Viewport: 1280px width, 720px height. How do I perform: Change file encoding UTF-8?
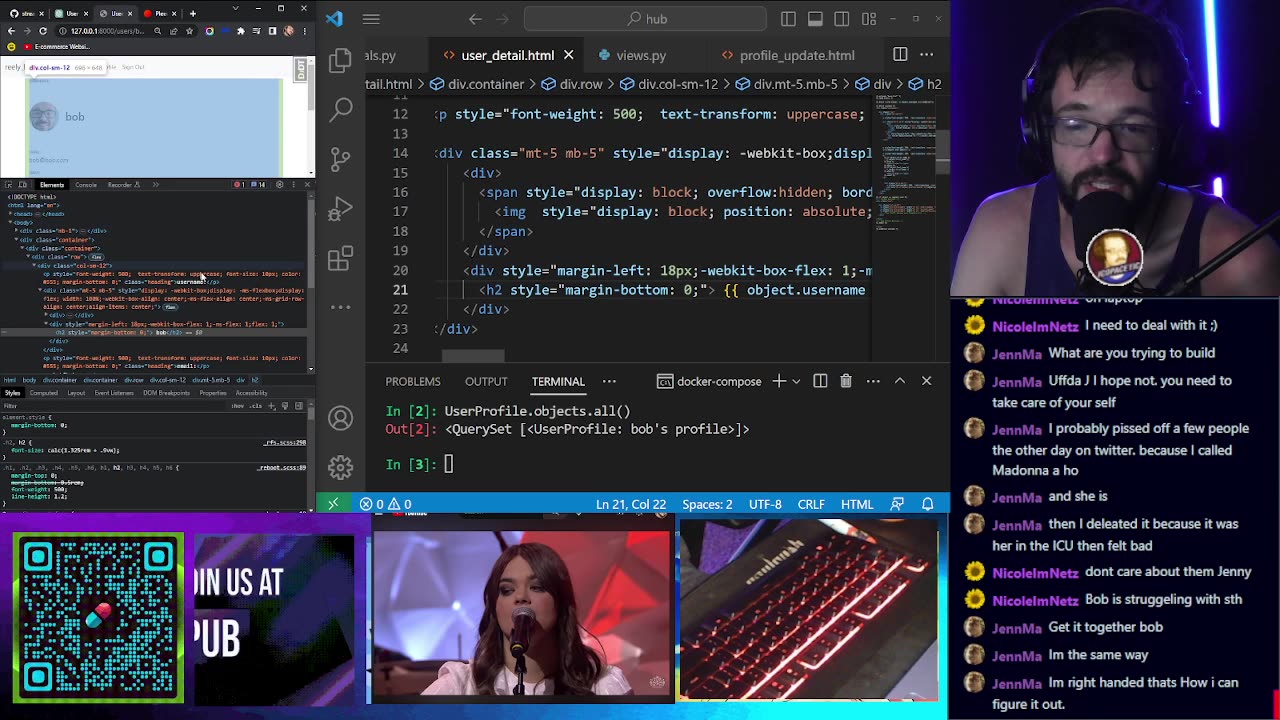tap(765, 504)
